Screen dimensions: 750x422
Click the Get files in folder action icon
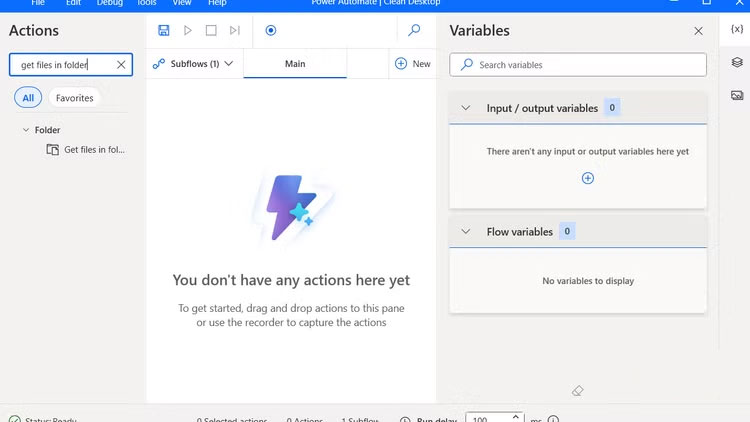(53, 150)
